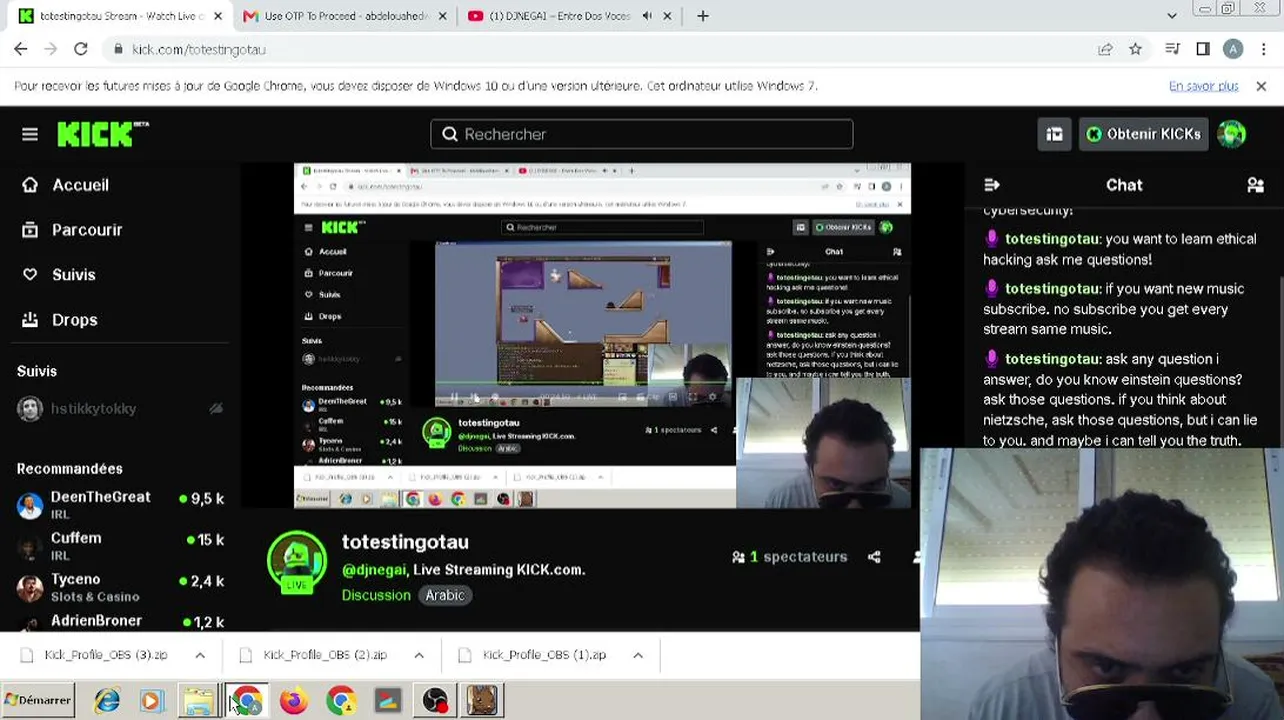Screen dimensions: 1284x720
Task: Open the Chrome three-dot menu
Action: (1265, 49)
